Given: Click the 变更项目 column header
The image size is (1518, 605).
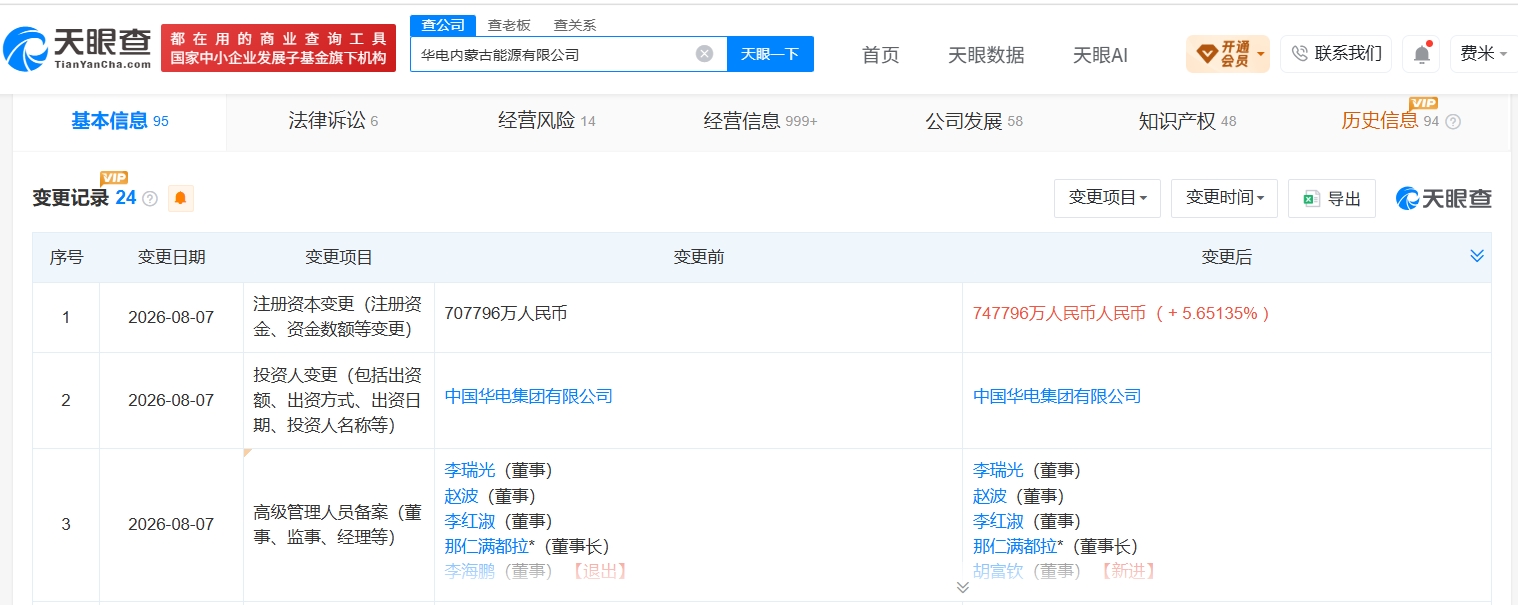Looking at the screenshot, I should pyautogui.click(x=339, y=257).
